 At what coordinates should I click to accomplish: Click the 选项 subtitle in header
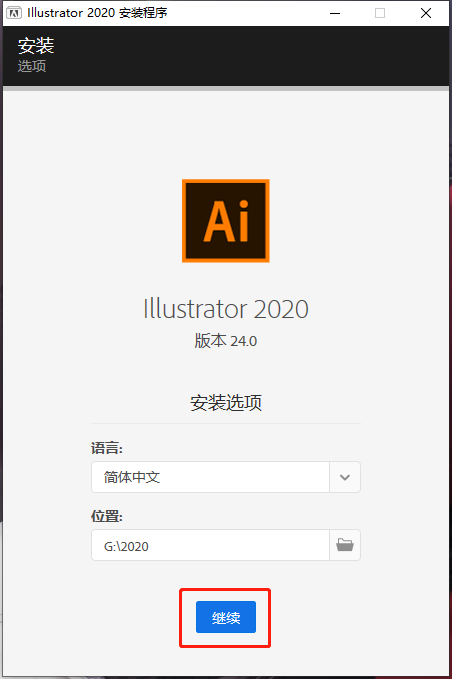(32, 66)
